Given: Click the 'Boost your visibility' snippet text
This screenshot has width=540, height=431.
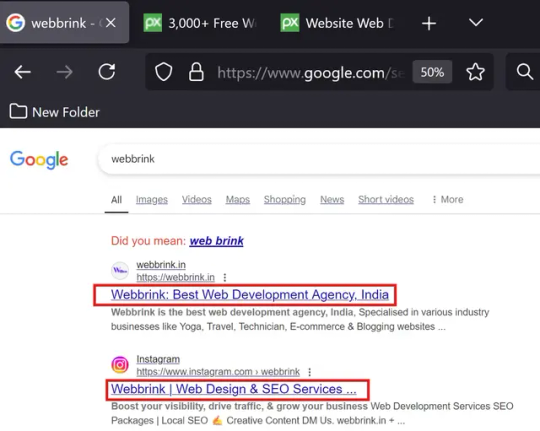Looking at the screenshot, I should tap(312, 413).
